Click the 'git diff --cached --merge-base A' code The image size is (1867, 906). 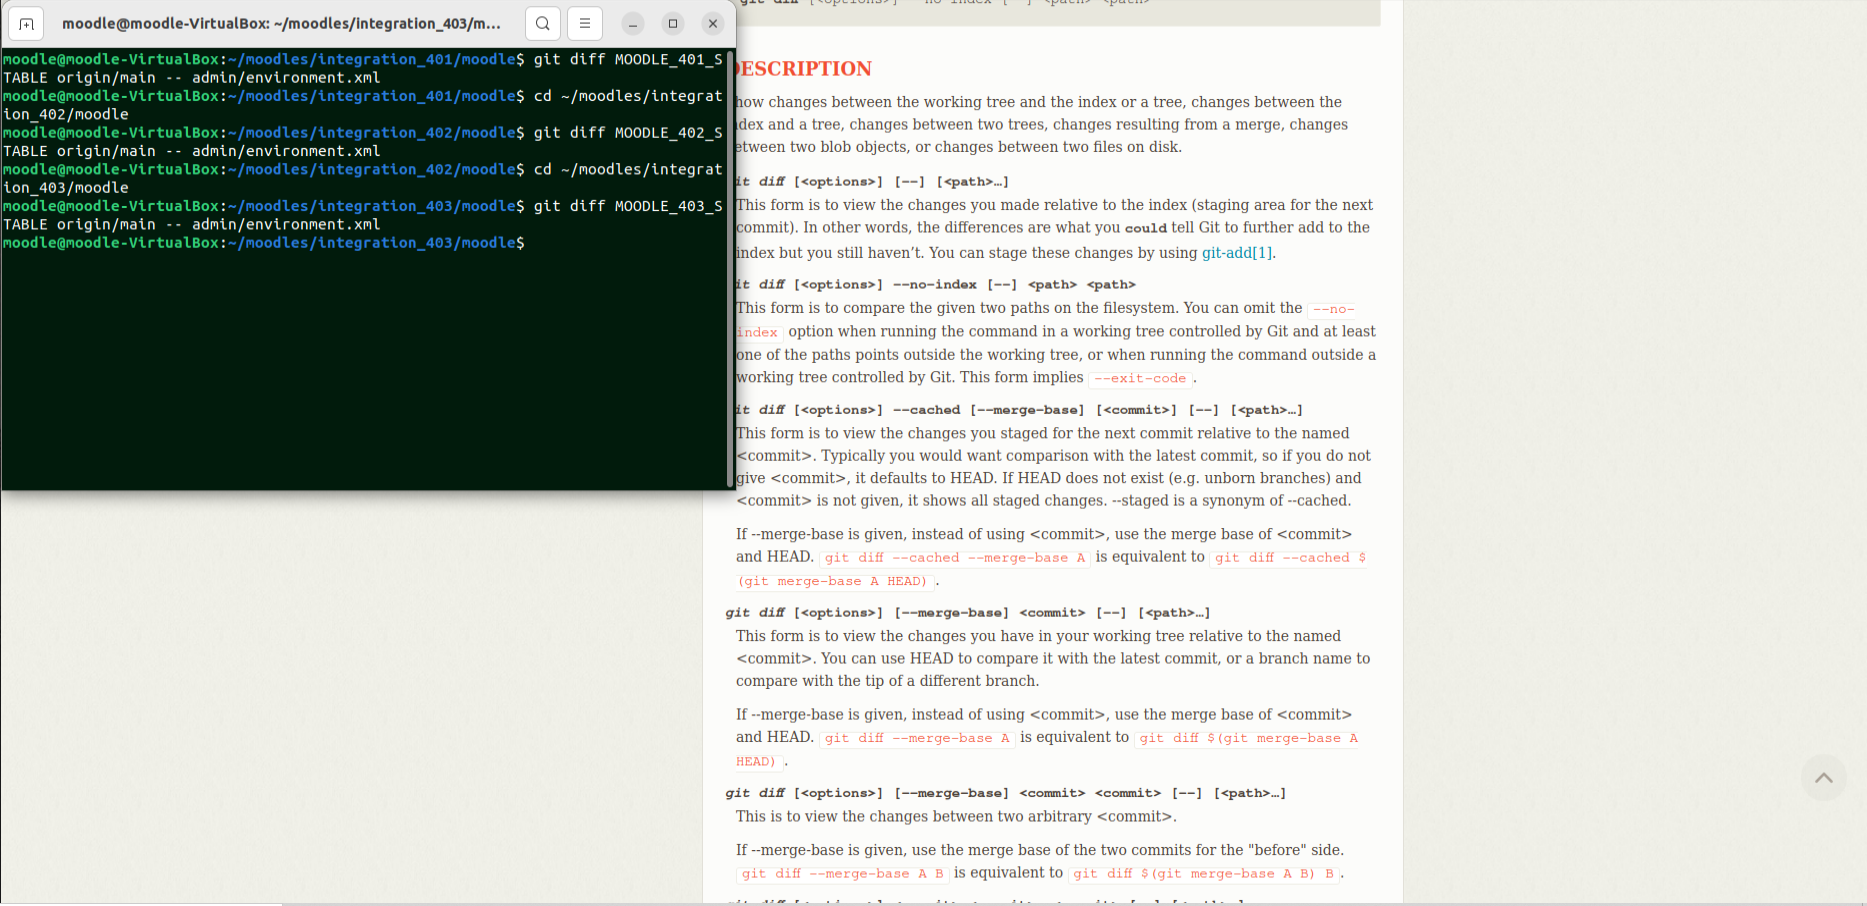pyautogui.click(x=955, y=558)
